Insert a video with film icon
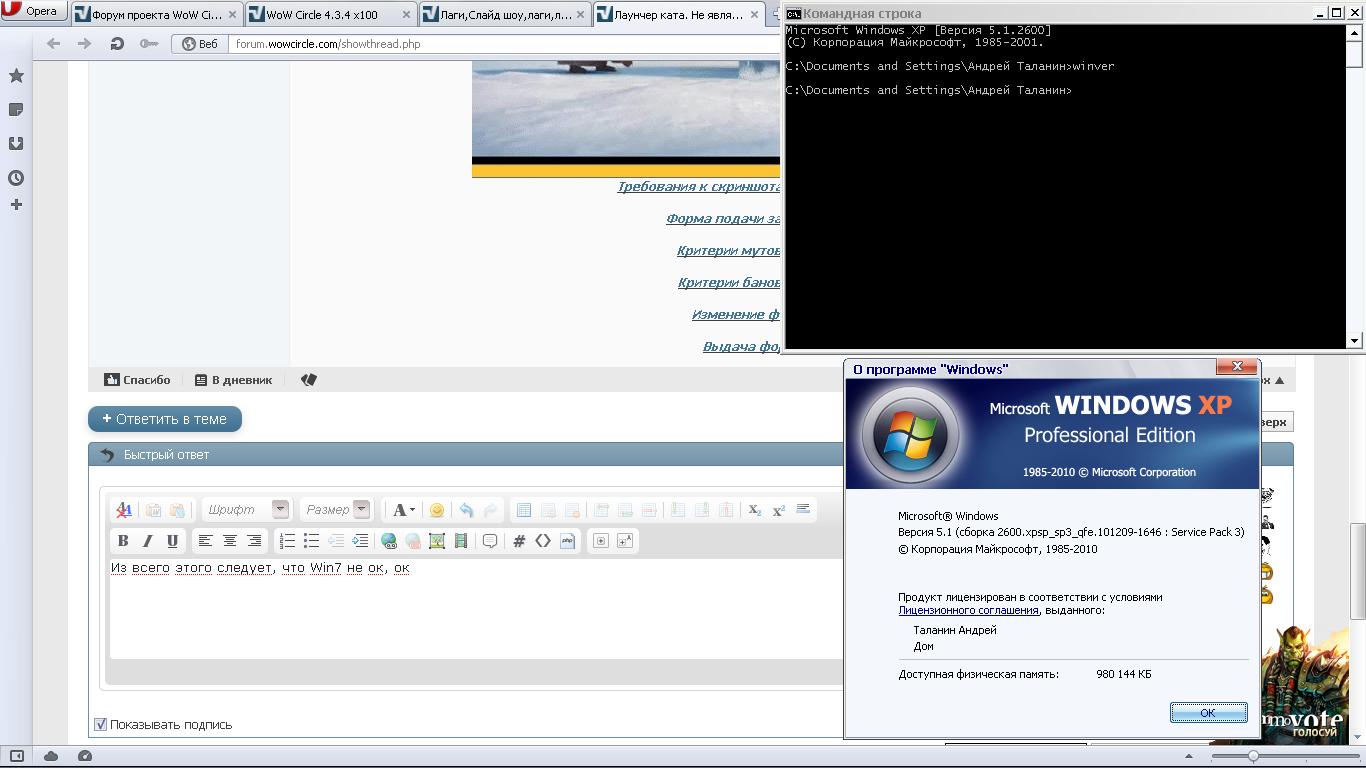 [x=461, y=541]
